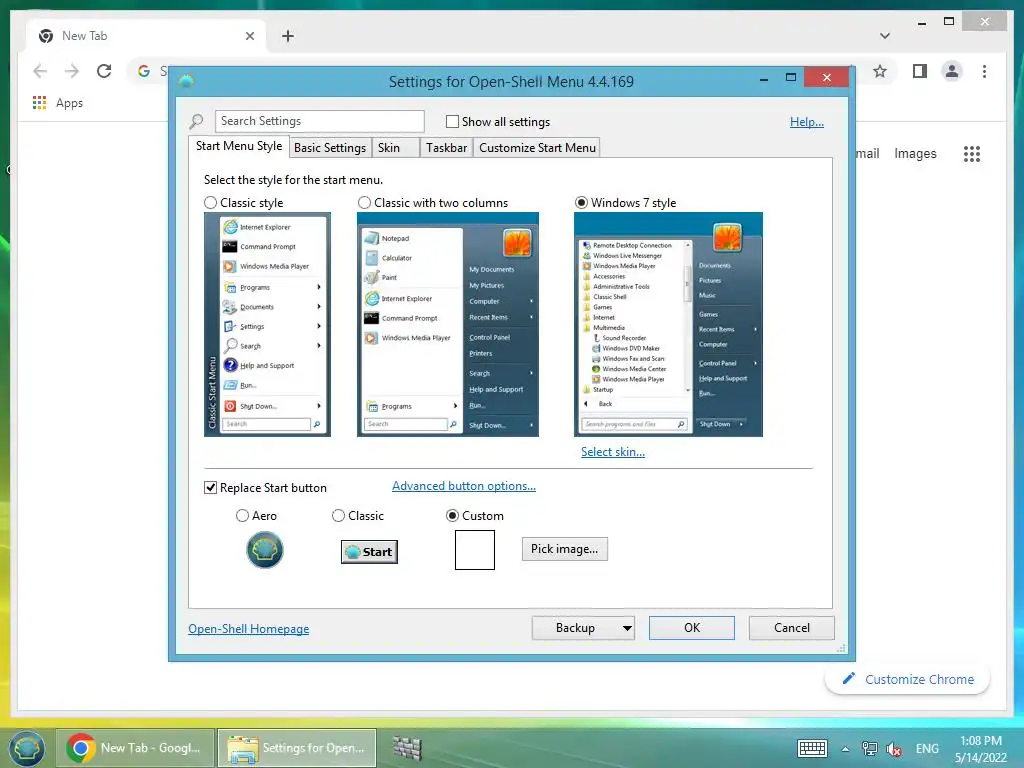Open the Select skin... link
This screenshot has width=1024, height=768.
pos(613,452)
